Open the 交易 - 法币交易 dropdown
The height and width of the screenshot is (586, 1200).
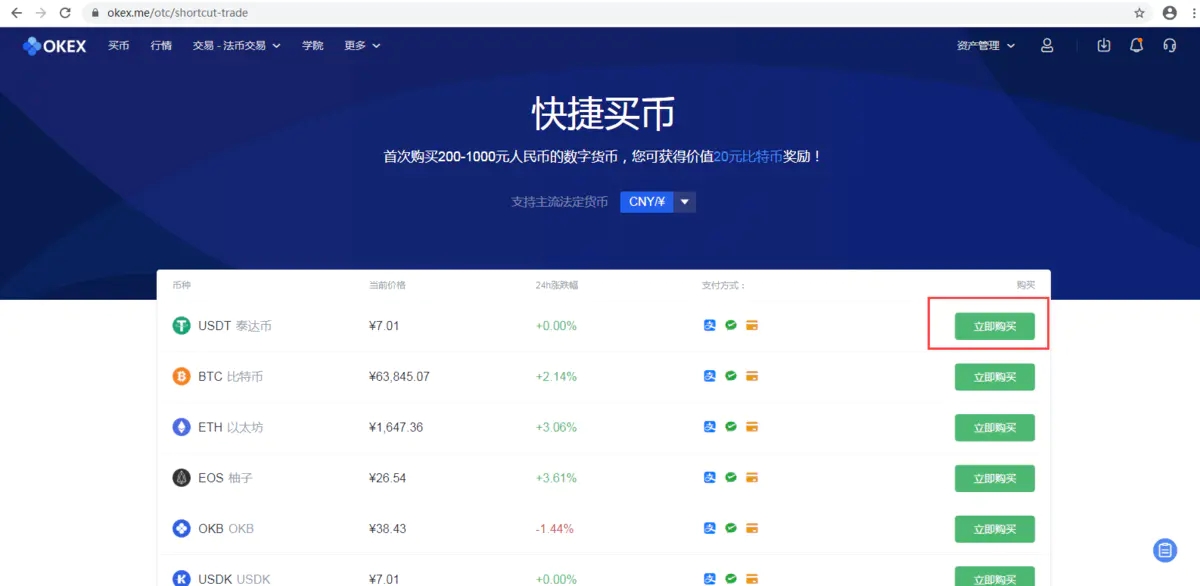pyautogui.click(x=236, y=46)
